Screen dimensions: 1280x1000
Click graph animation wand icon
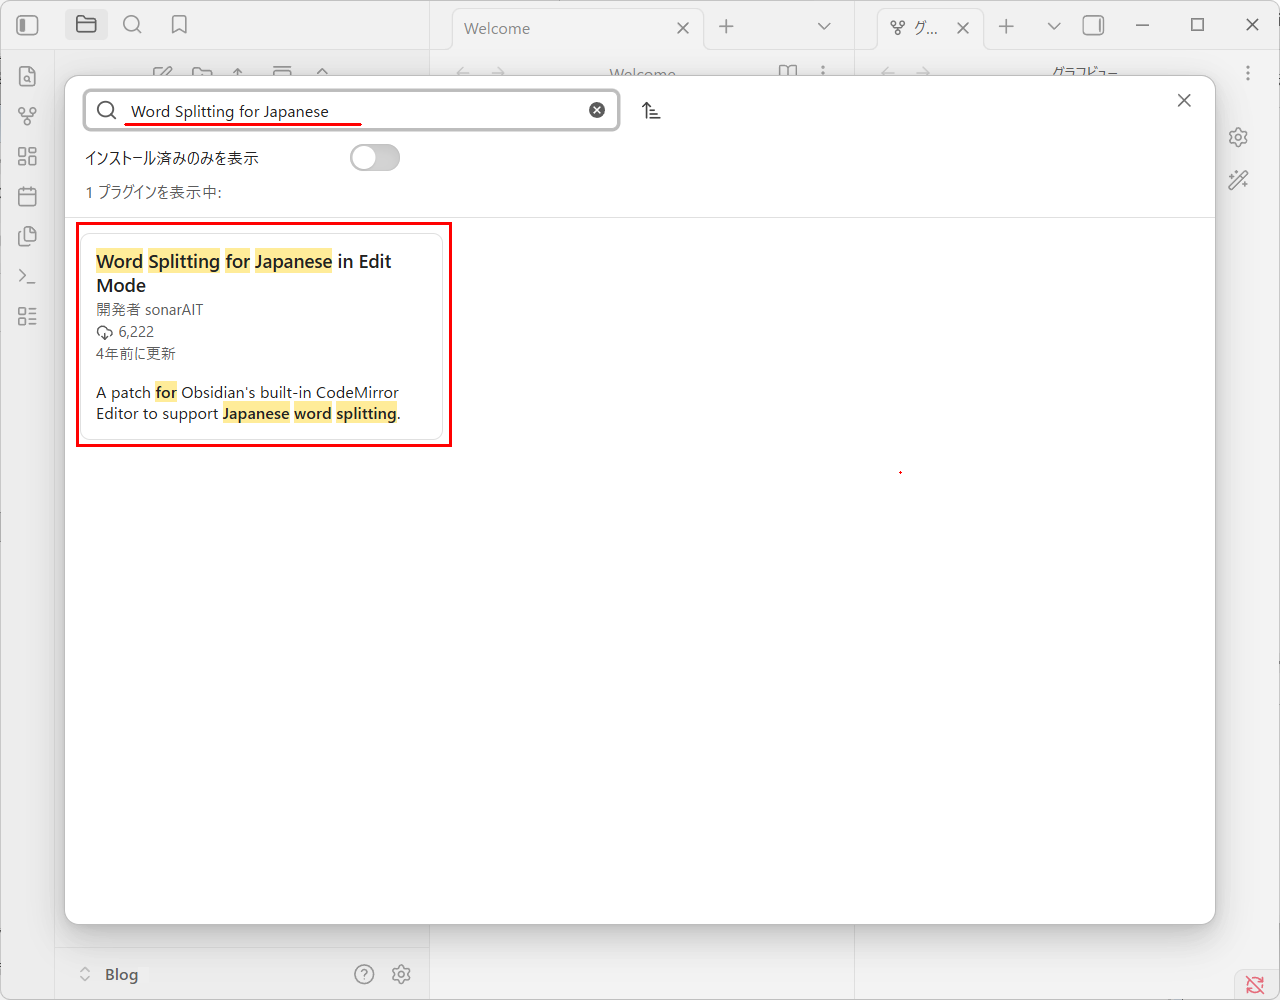[x=1238, y=180]
